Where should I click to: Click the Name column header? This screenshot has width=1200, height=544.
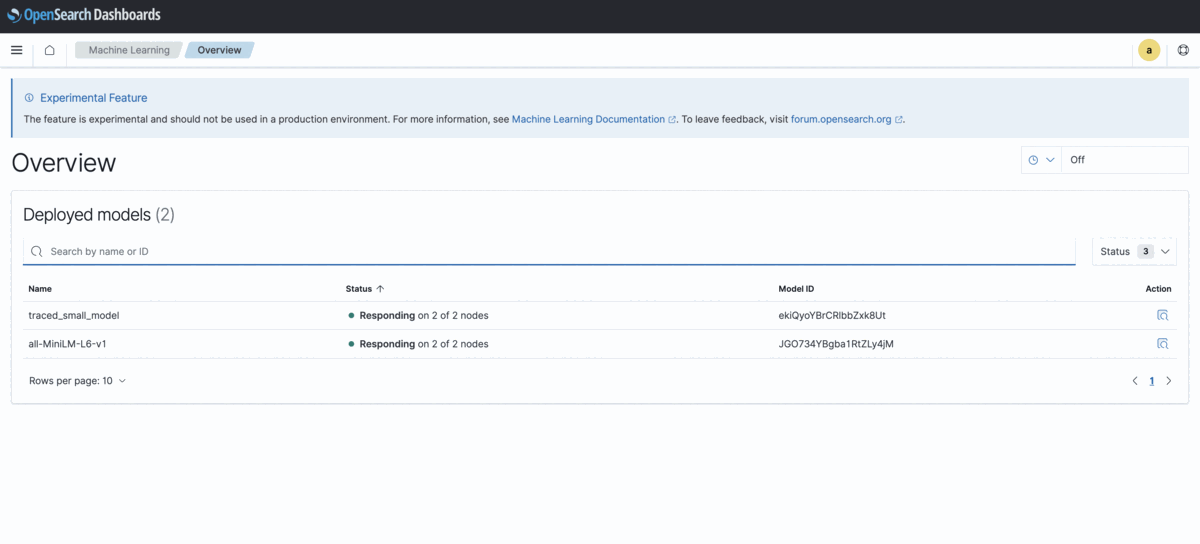click(40, 289)
